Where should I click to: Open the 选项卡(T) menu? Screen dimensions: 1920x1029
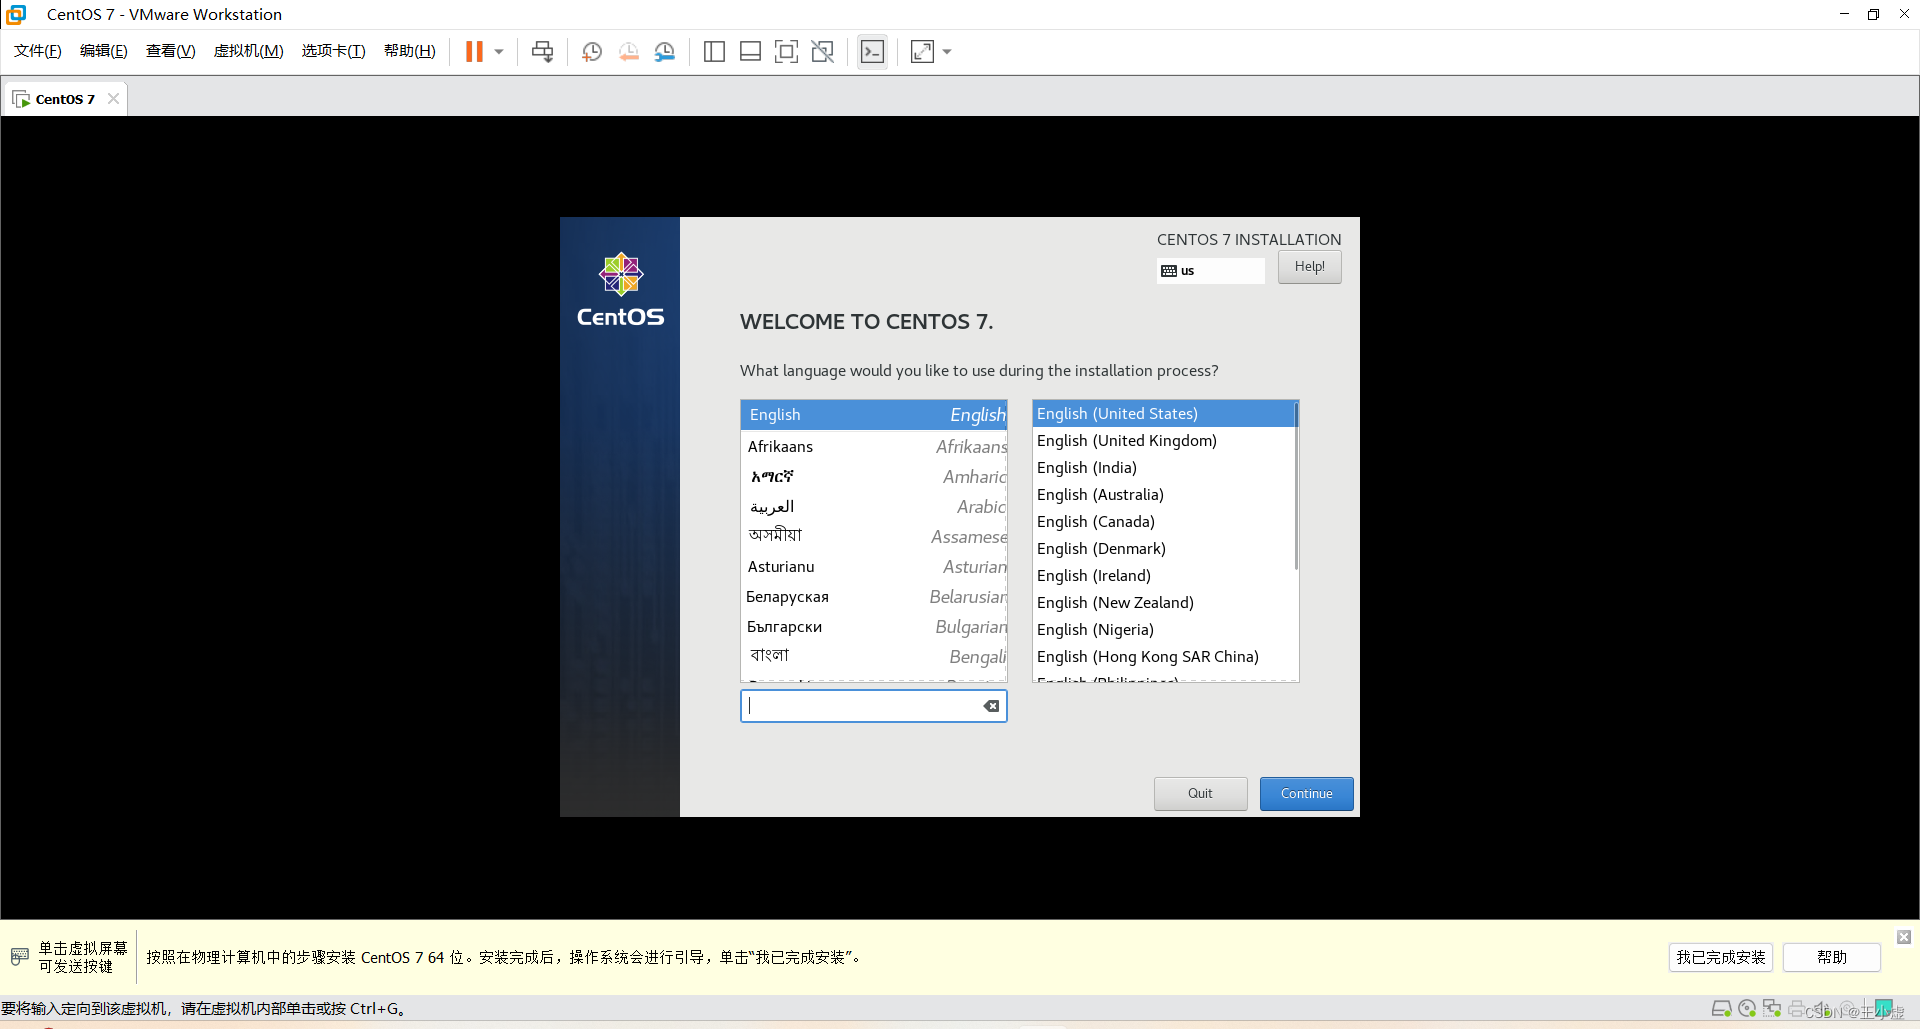coord(333,51)
